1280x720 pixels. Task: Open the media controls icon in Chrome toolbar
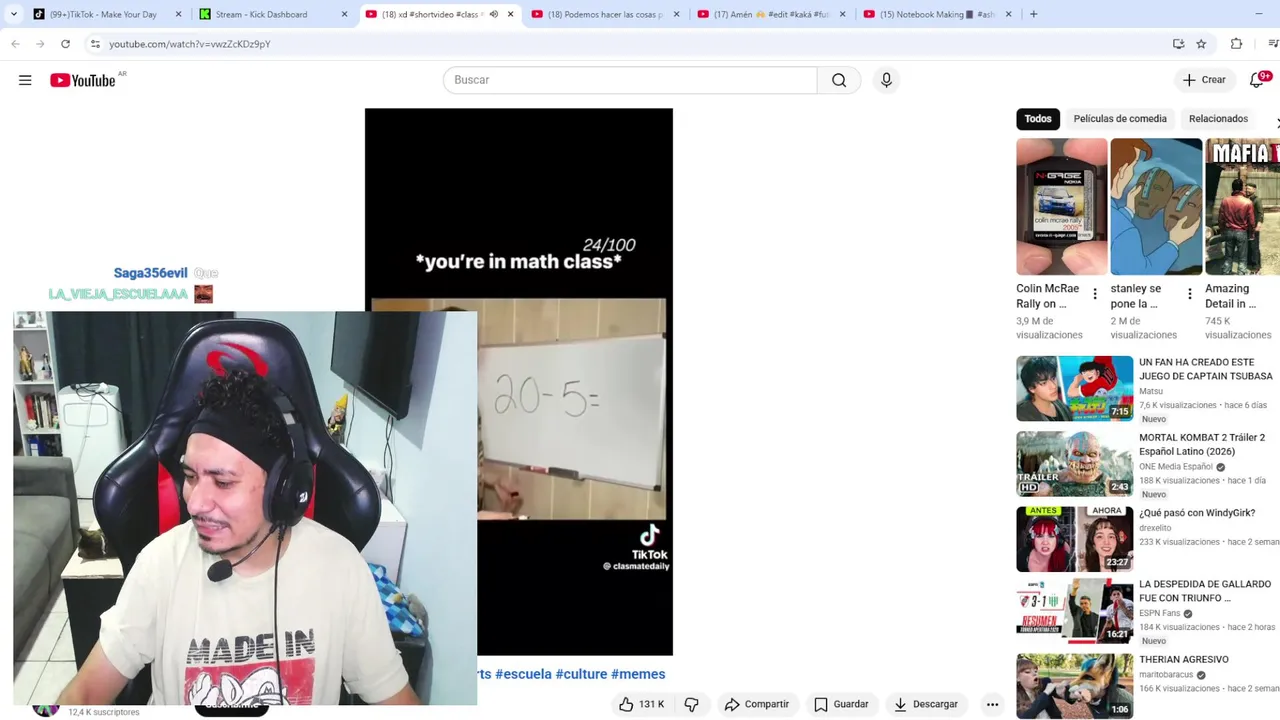1273,44
